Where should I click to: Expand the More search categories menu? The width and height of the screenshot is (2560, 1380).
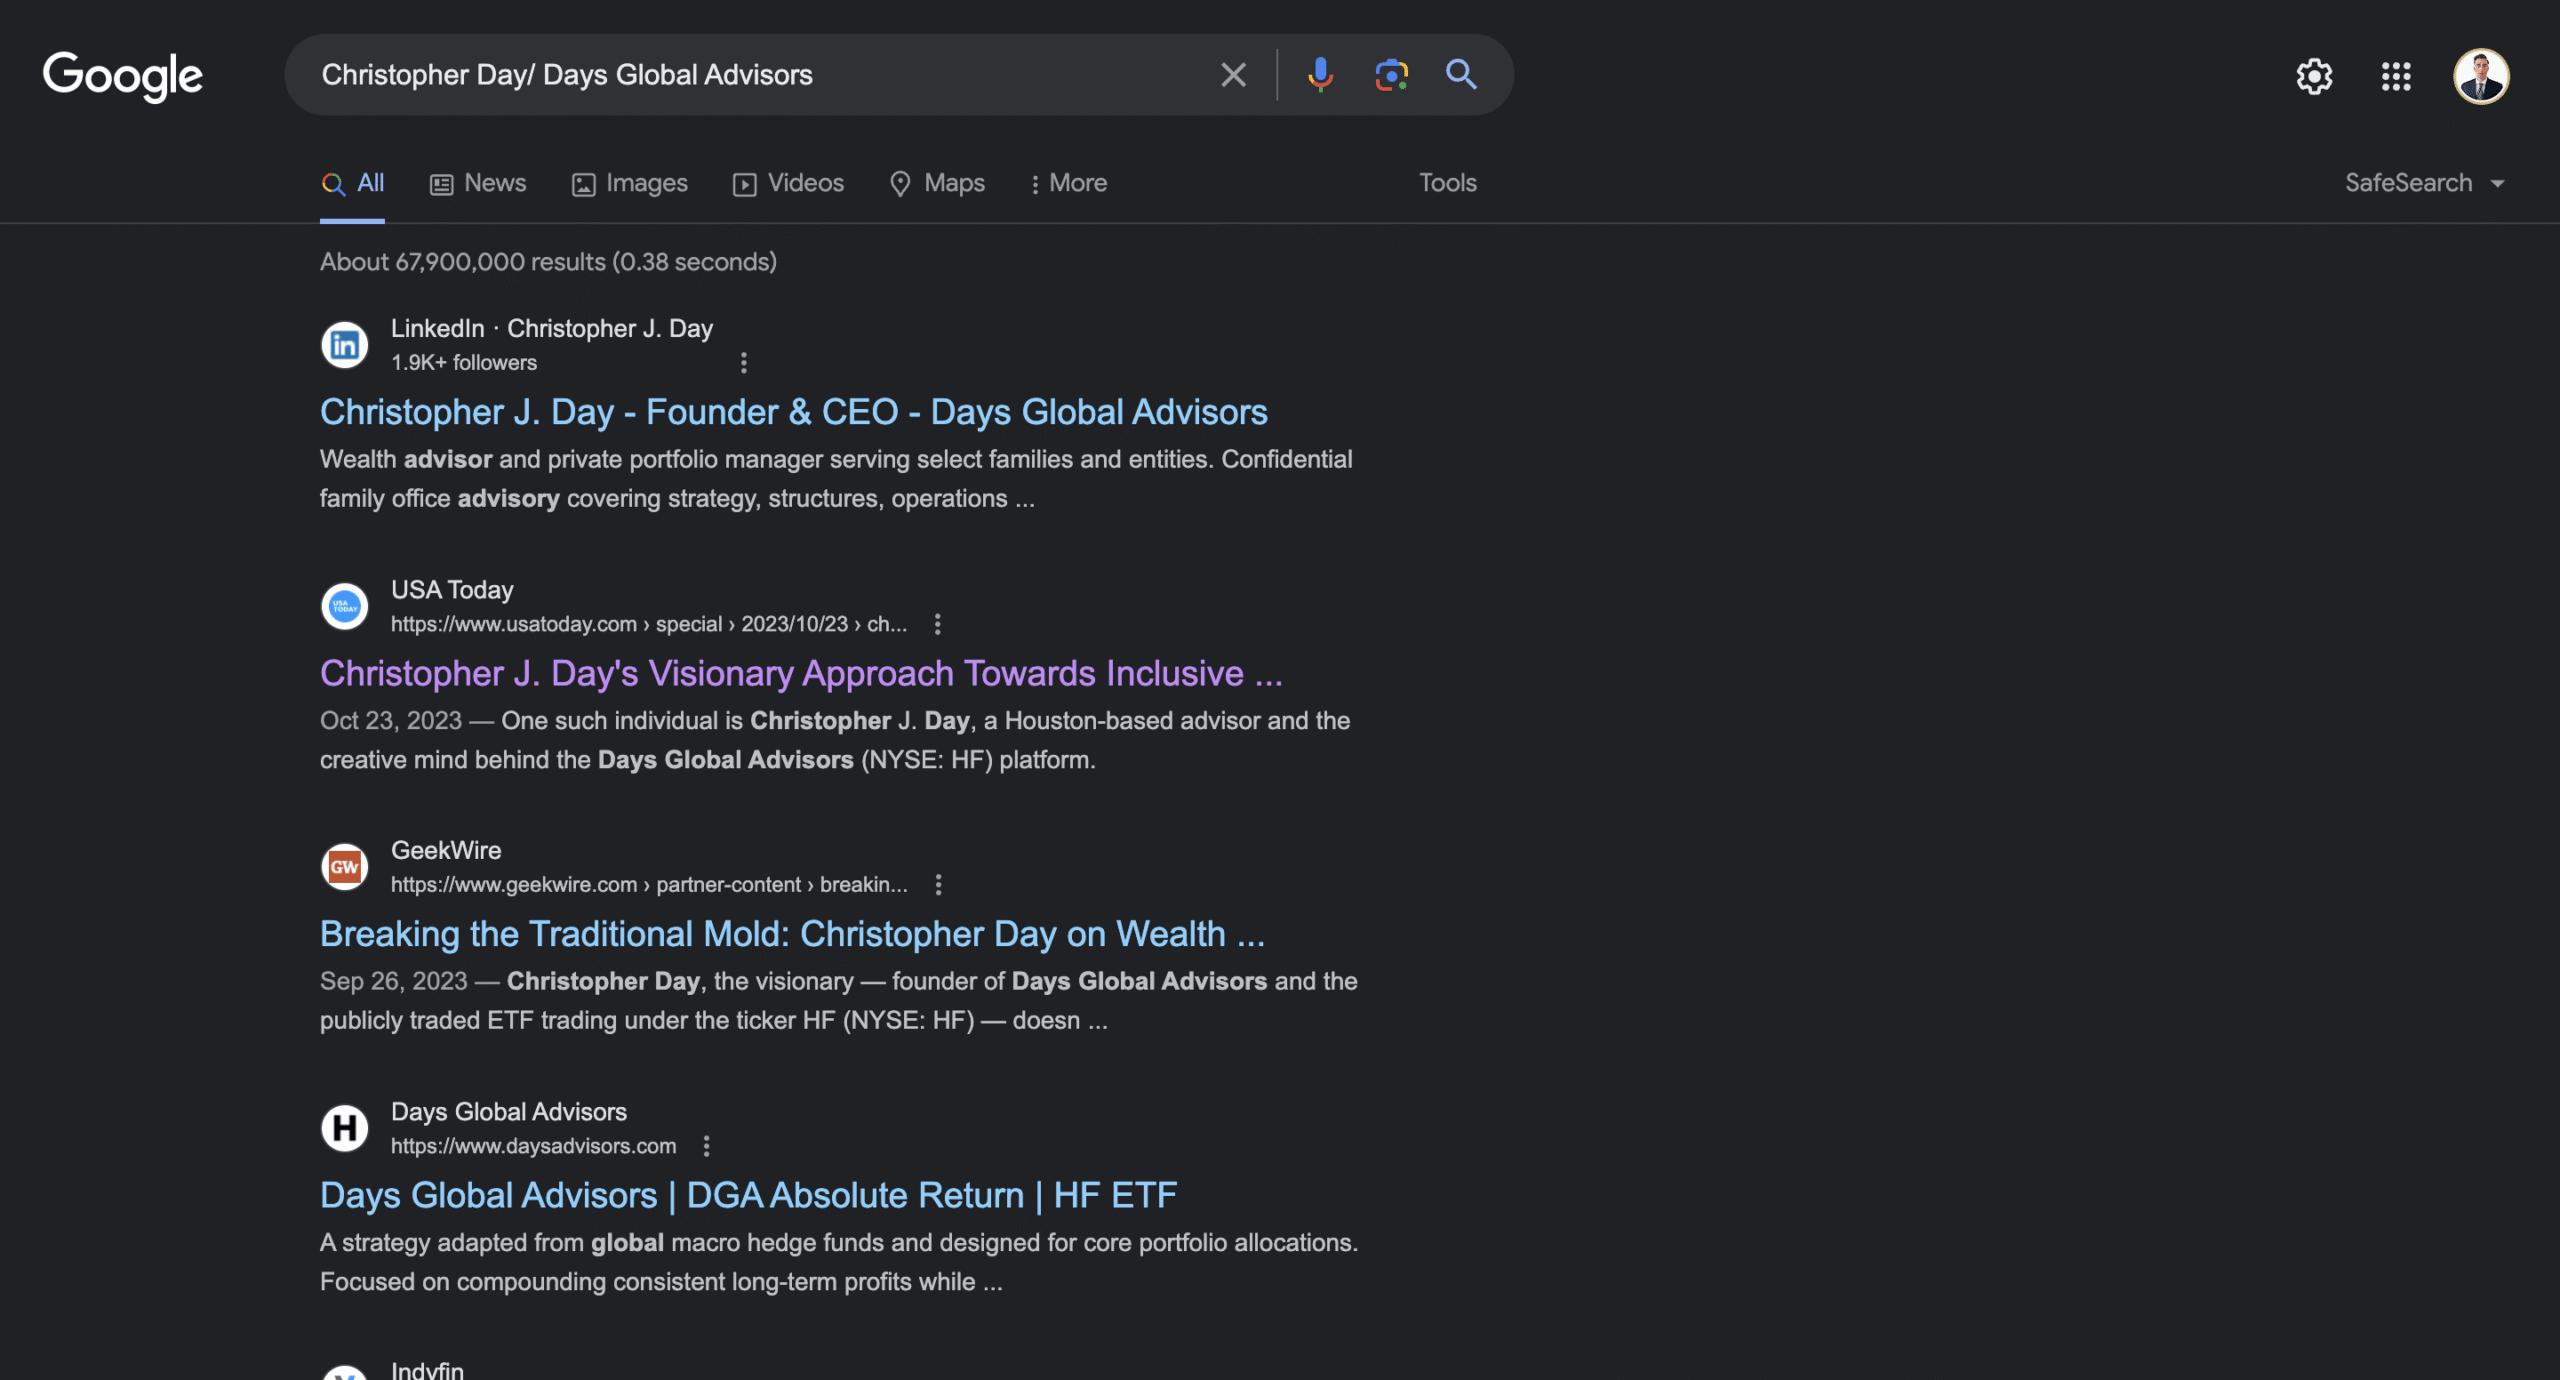click(1069, 183)
